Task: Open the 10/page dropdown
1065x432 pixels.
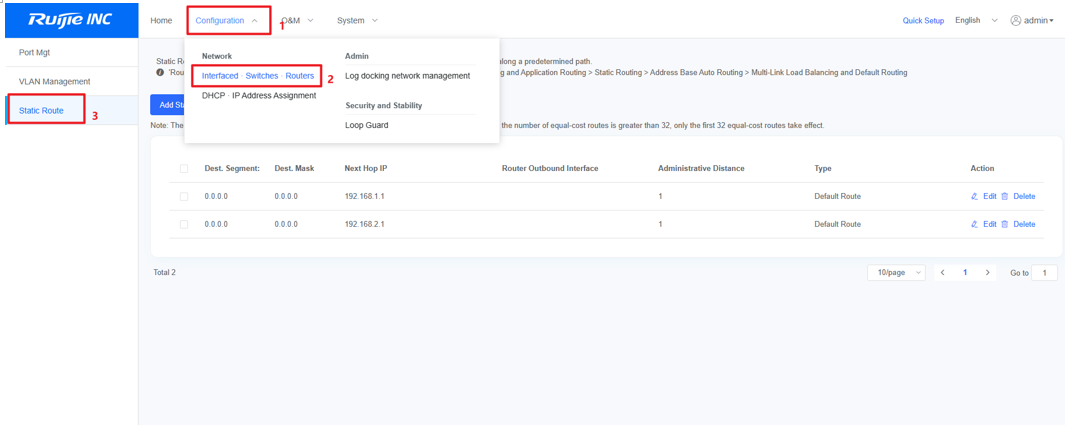Action: 897,272
